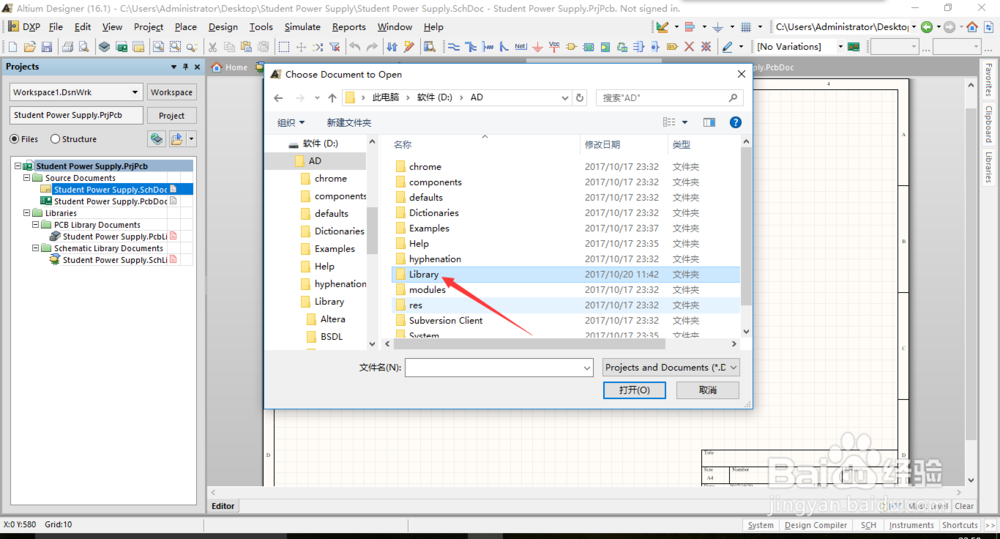This screenshot has width=1000, height=539.
Task: Open the Place menu
Action: point(186,27)
